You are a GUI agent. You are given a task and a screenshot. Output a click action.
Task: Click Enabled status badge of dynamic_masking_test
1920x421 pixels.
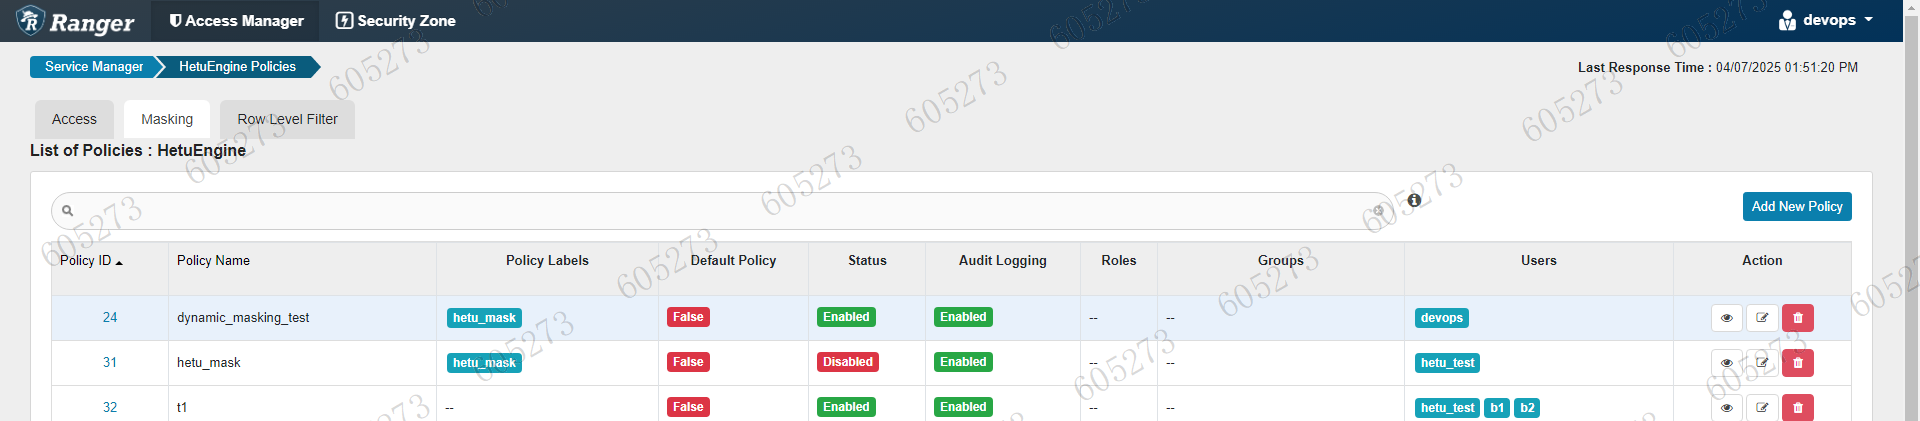(846, 317)
